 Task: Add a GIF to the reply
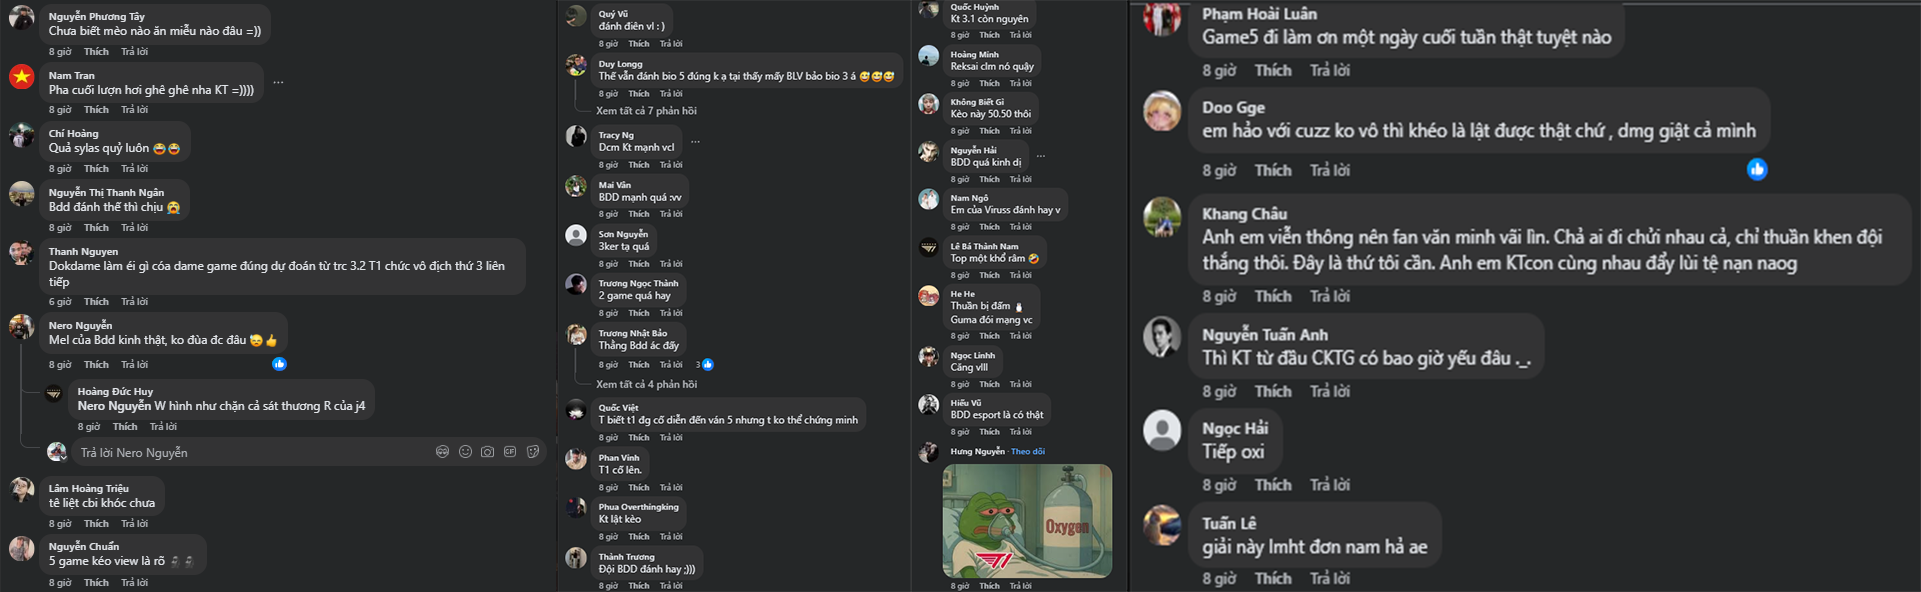click(x=510, y=452)
